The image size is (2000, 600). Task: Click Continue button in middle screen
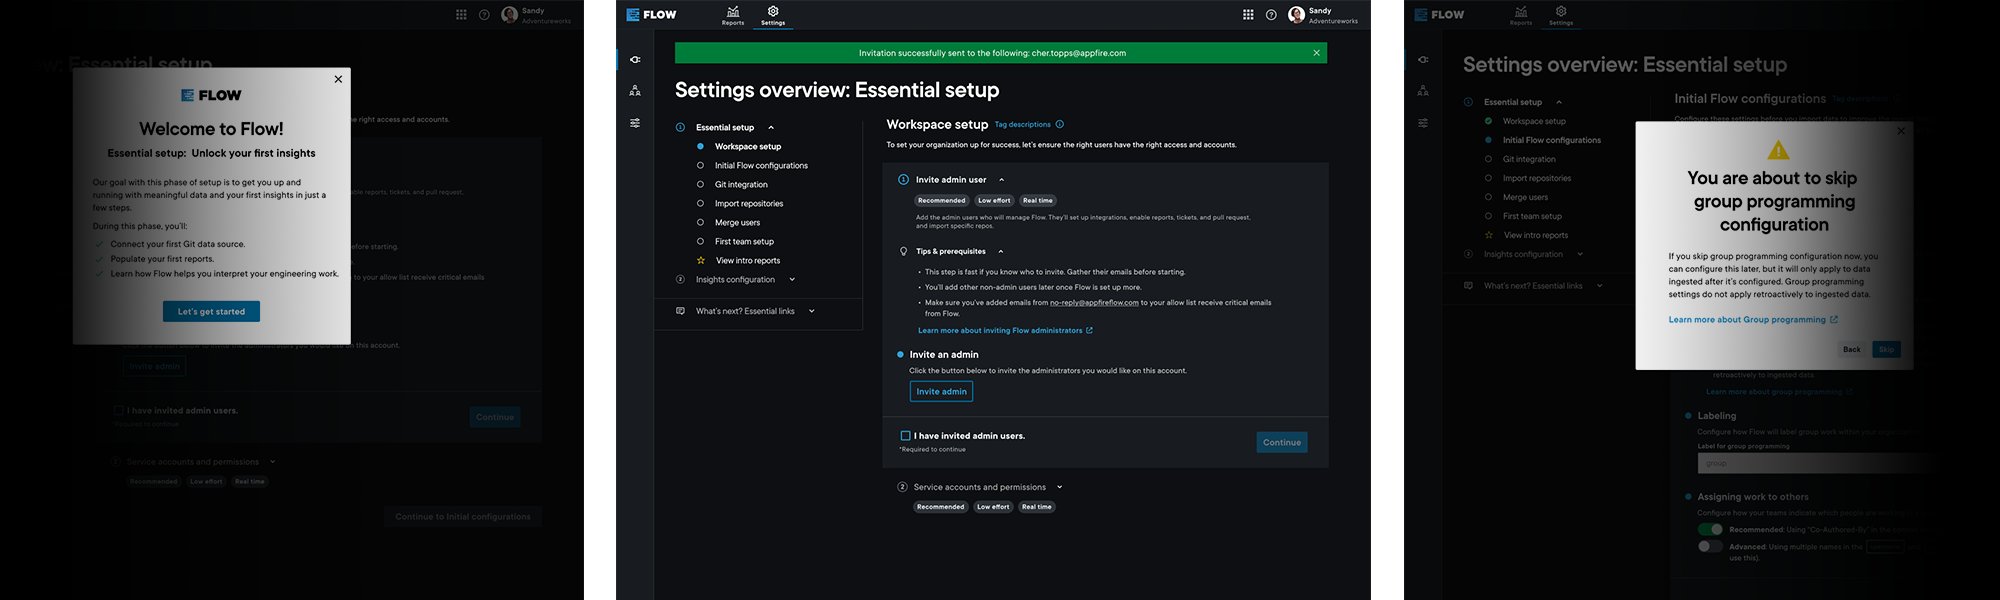(x=1282, y=443)
